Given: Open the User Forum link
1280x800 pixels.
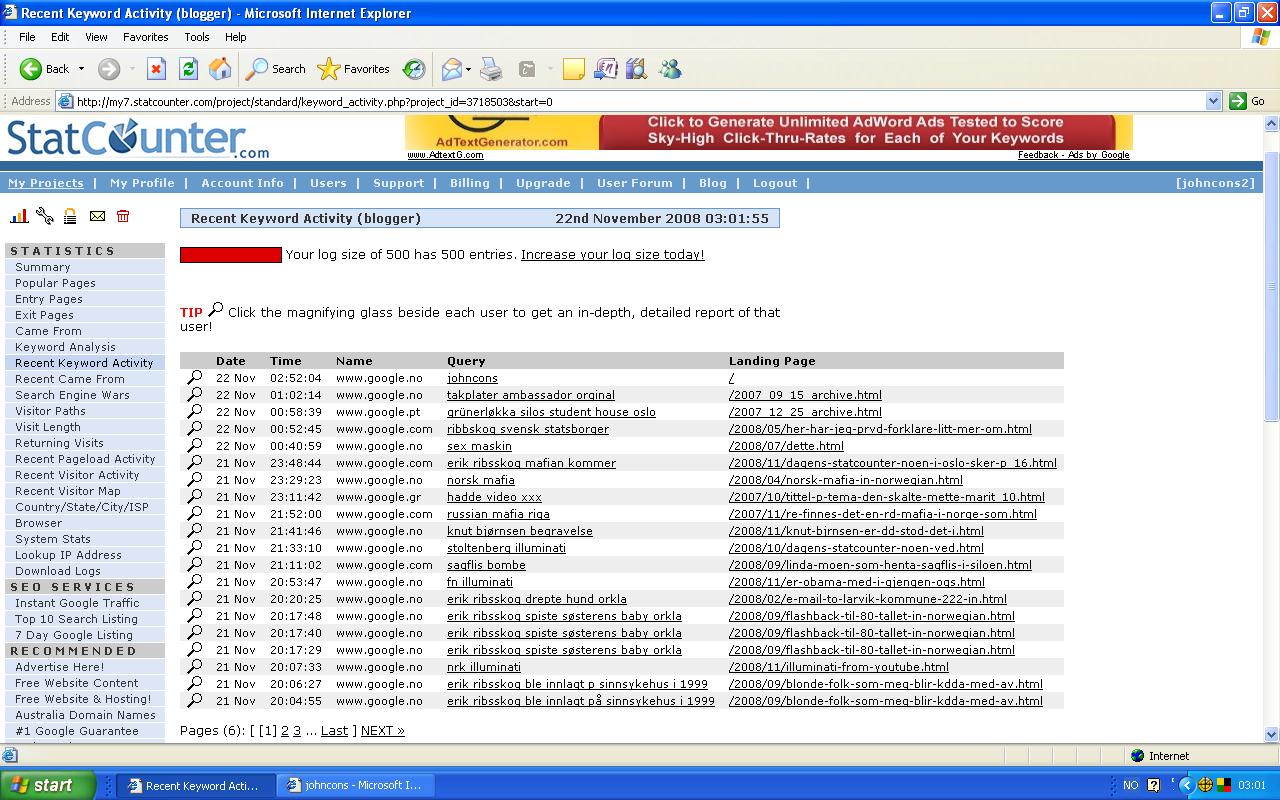Looking at the screenshot, I should tap(635, 183).
